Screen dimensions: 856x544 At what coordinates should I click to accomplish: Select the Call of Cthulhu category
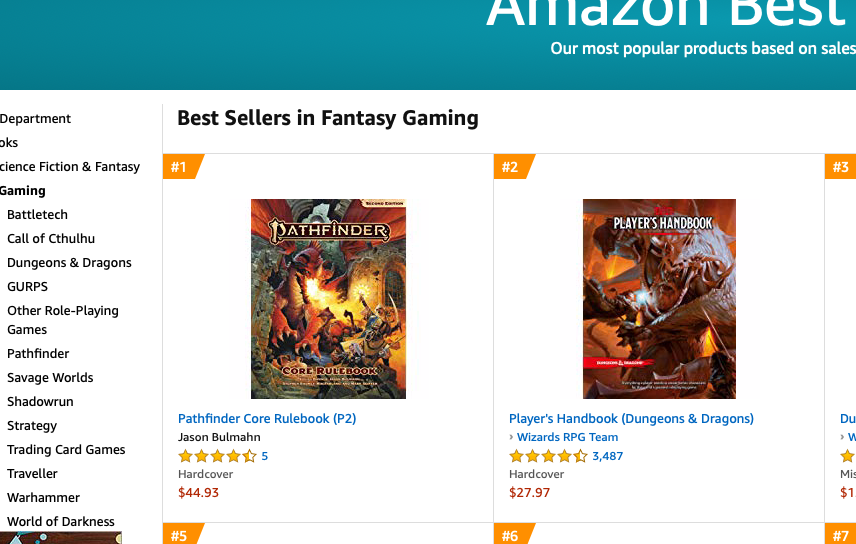pos(51,238)
